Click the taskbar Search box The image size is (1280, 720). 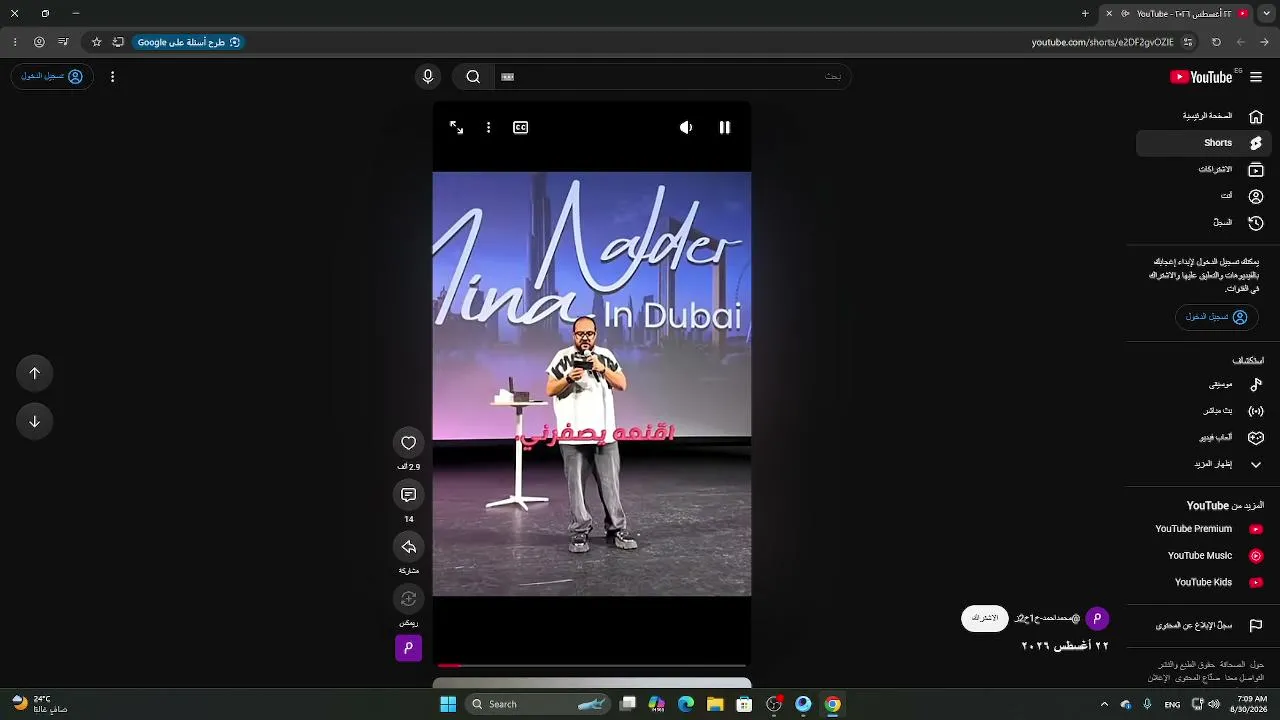[x=539, y=704]
